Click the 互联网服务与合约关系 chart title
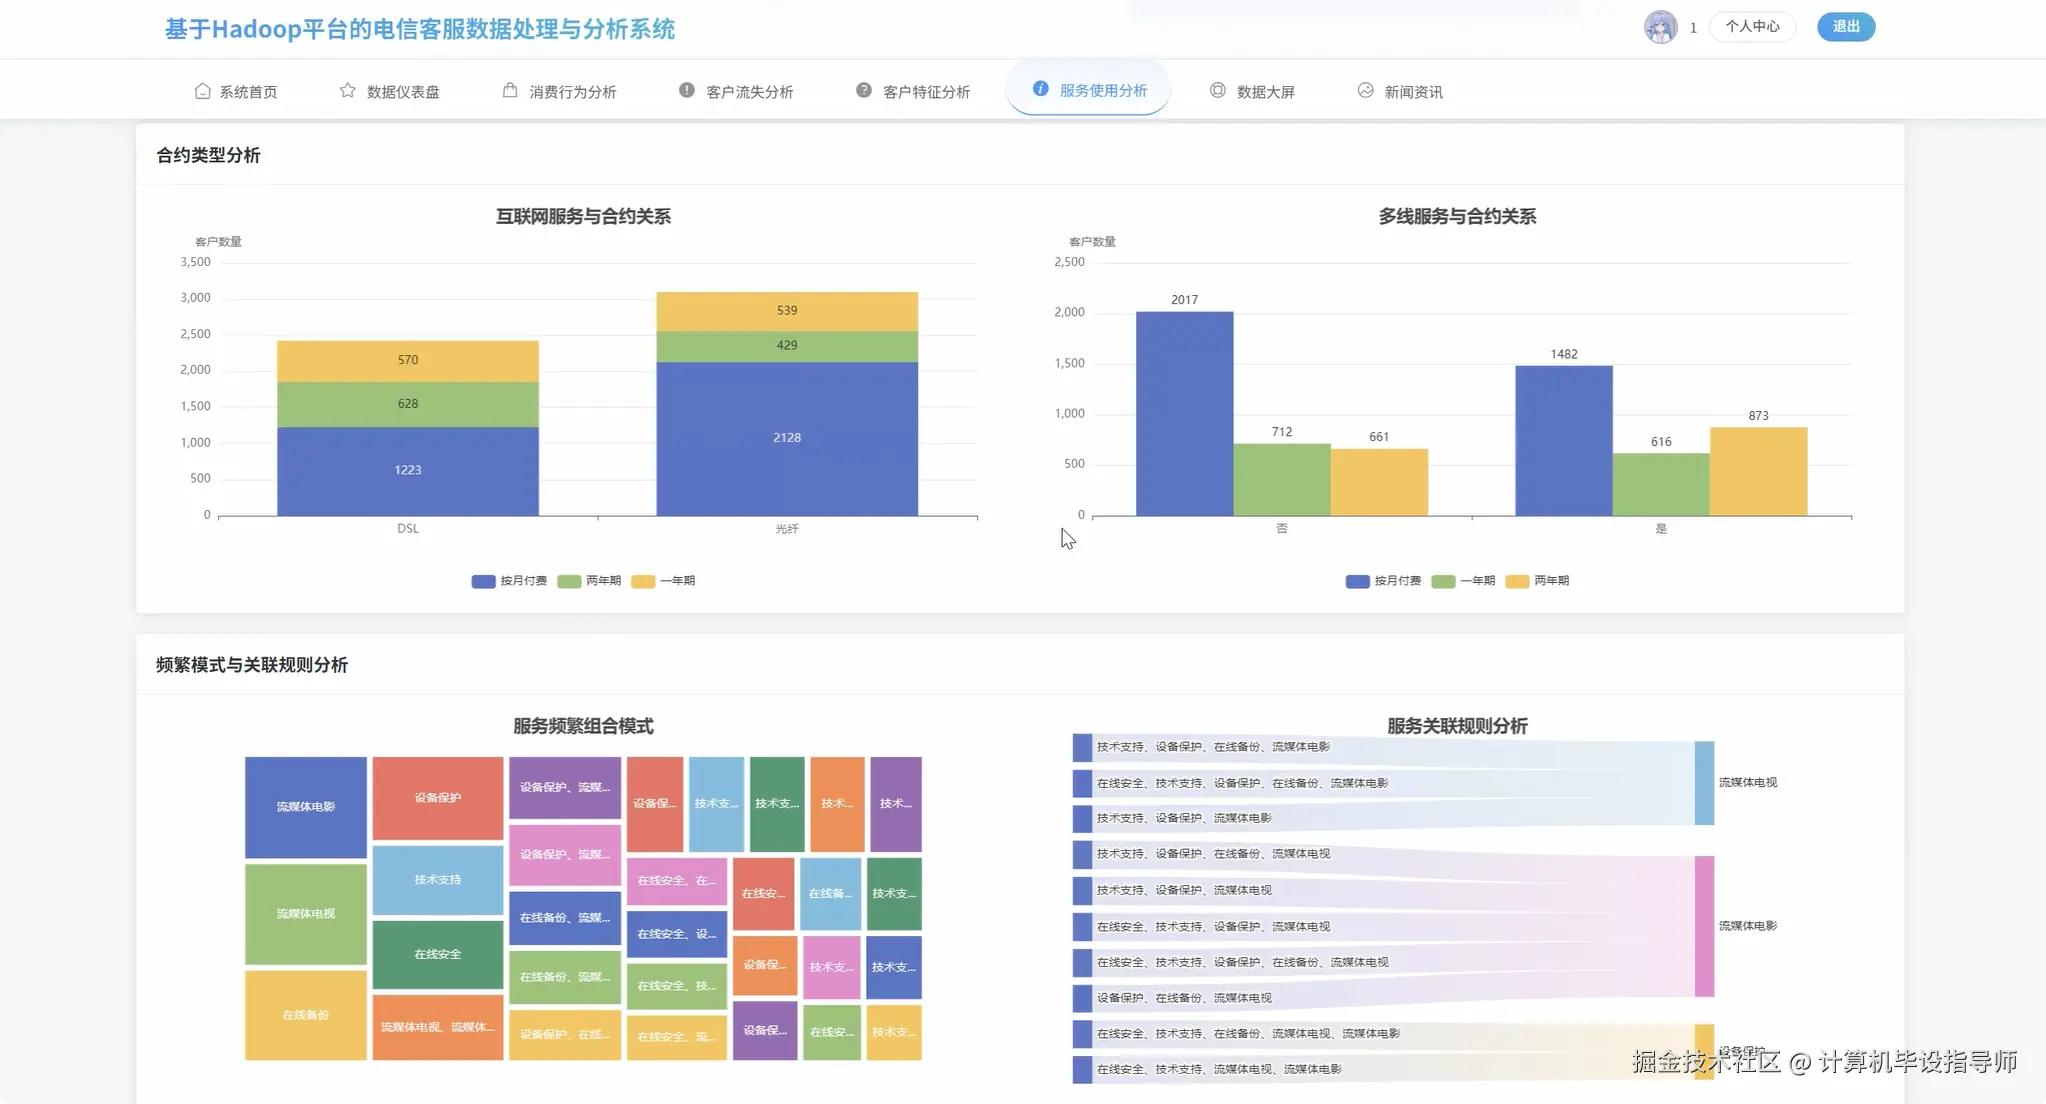 pyautogui.click(x=584, y=217)
